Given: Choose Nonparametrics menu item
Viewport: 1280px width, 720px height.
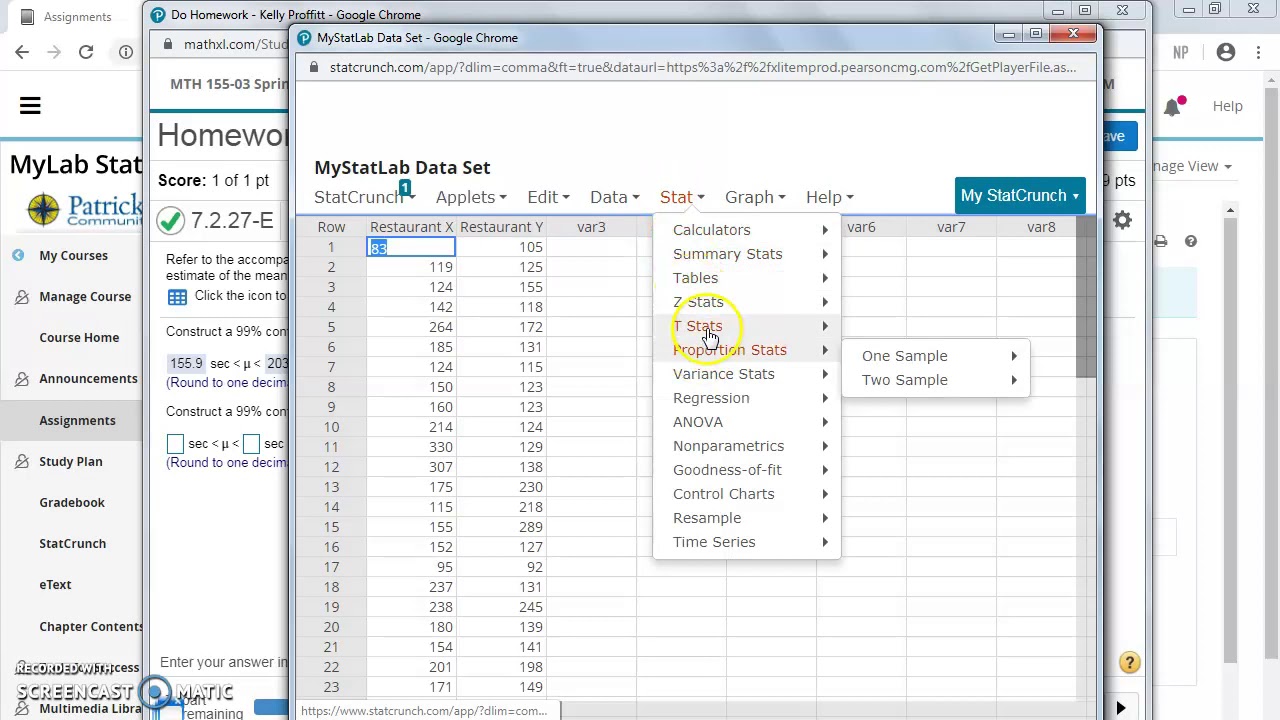Looking at the screenshot, I should (x=748, y=446).
